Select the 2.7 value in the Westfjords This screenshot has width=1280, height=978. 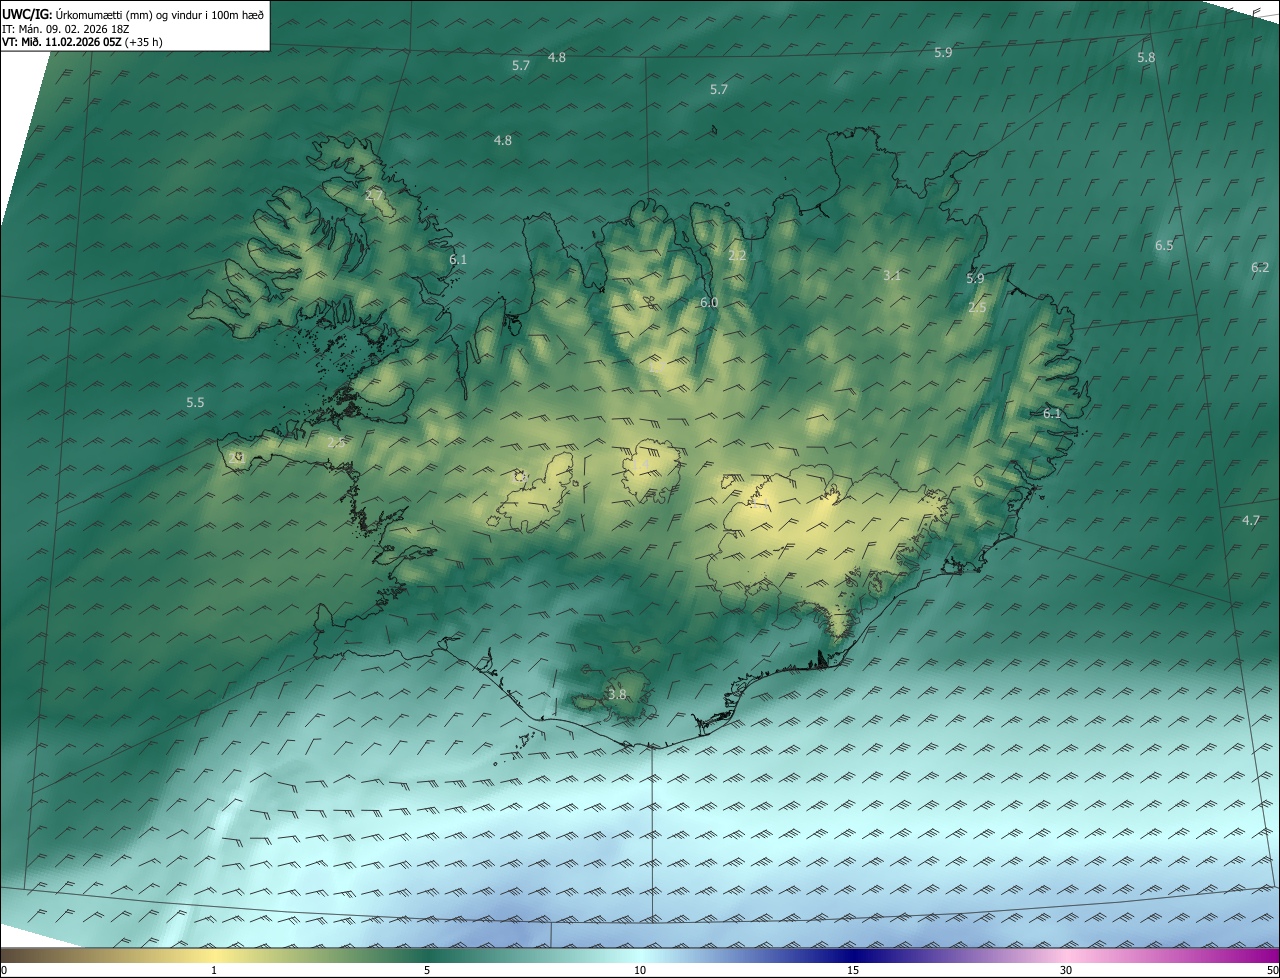(375, 195)
